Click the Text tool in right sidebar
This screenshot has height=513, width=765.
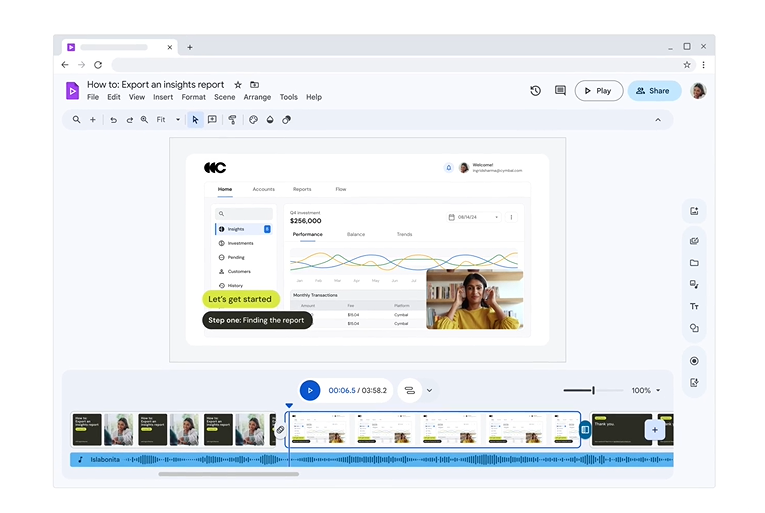coord(694,306)
